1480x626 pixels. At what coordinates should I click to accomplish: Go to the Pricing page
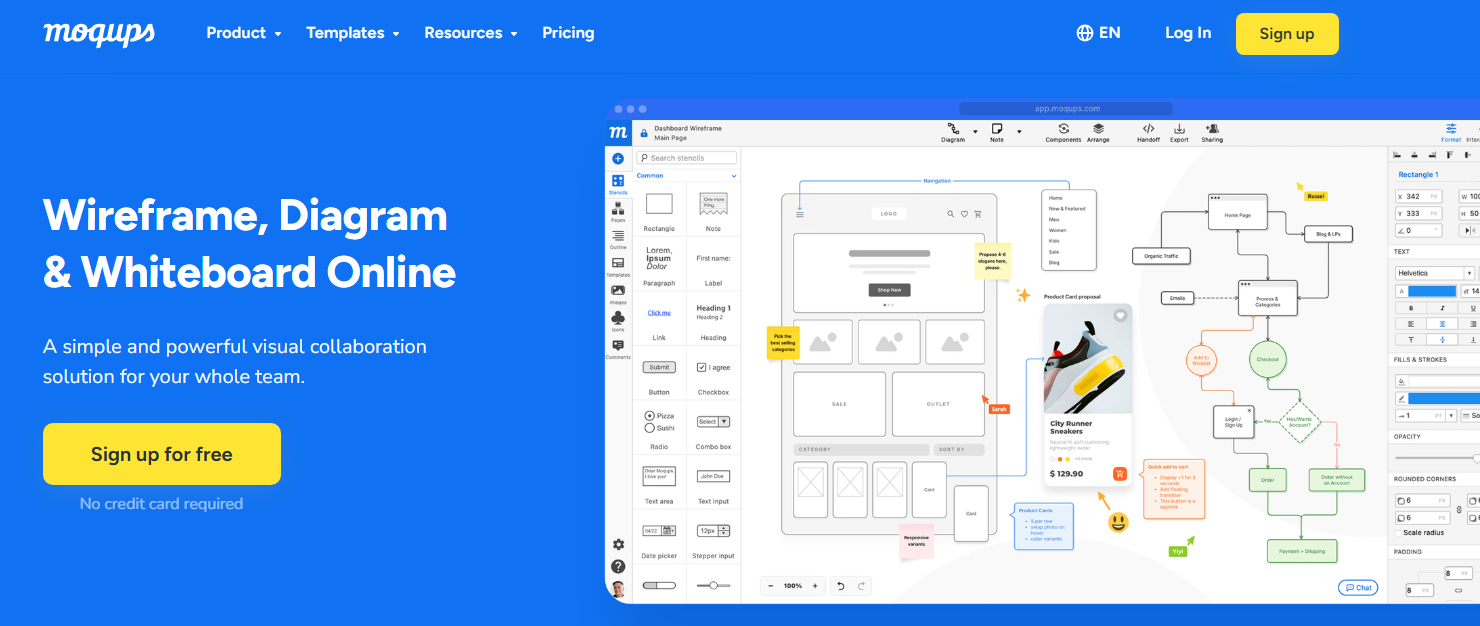[x=568, y=33]
